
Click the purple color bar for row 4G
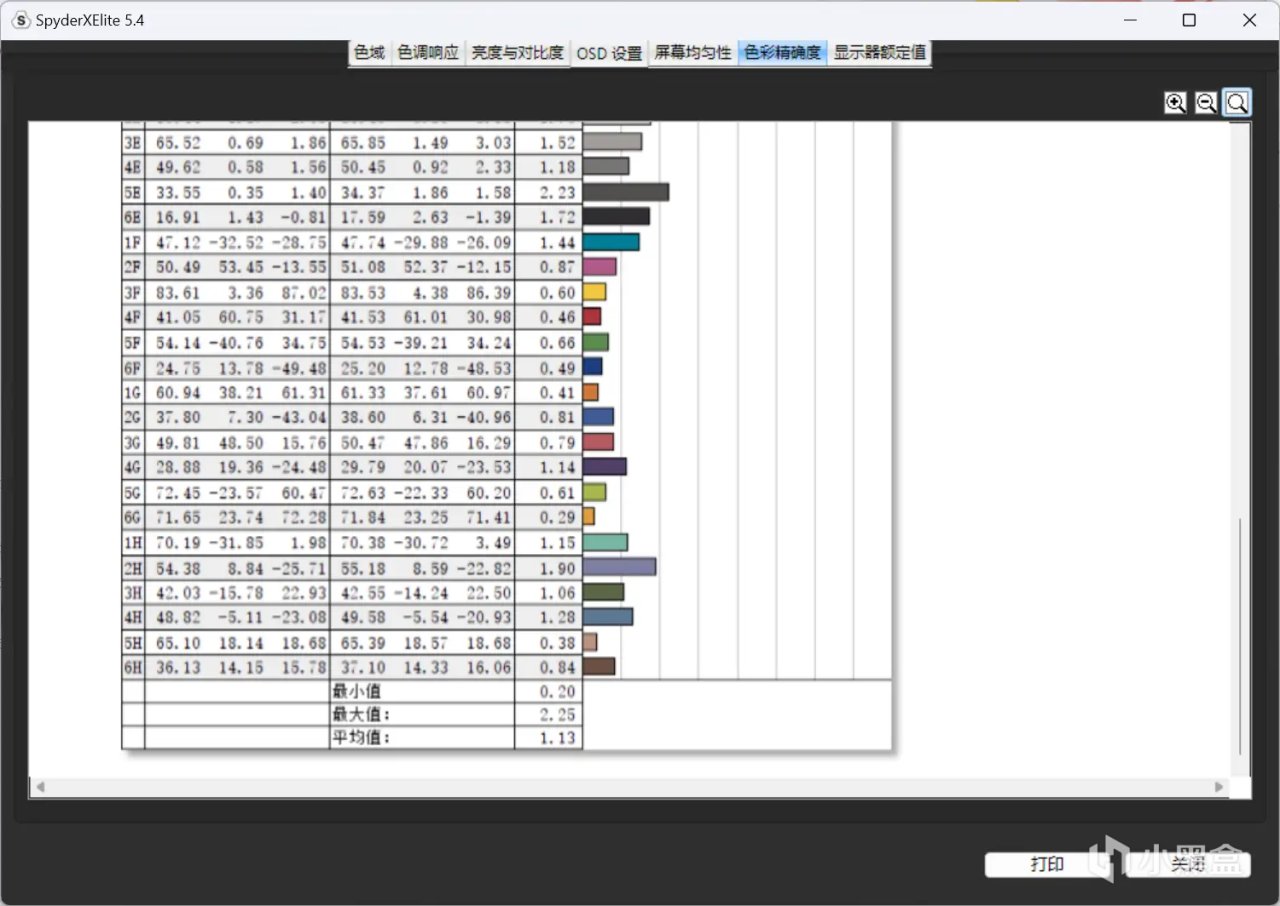click(605, 467)
